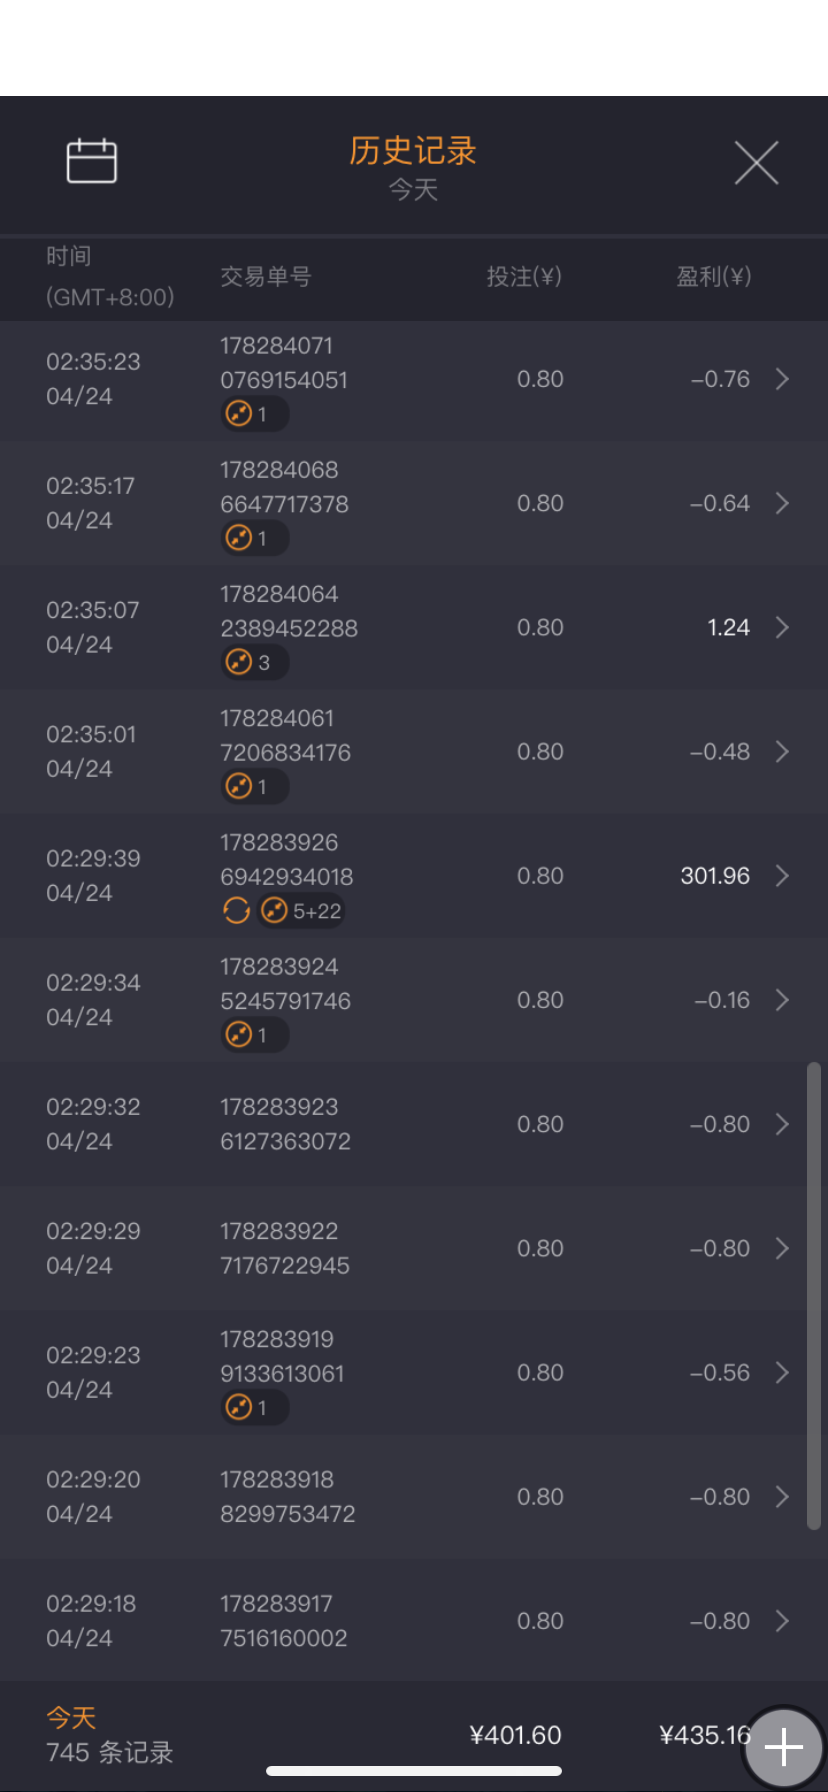Viewport: 828px width, 1792px height.
Task: Click free-spin badge on 02:29:34 record
Action: [254, 1035]
